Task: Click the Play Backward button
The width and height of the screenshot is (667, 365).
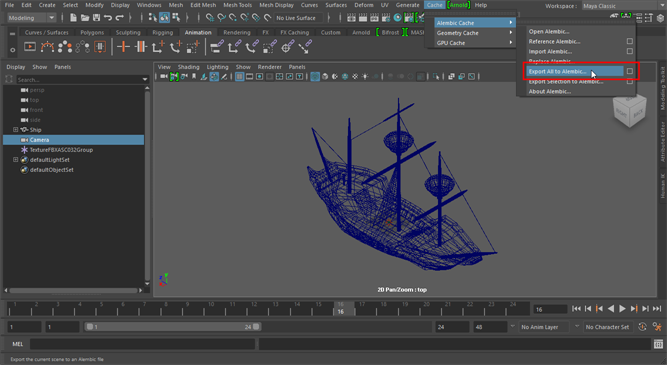Action: (611, 309)
